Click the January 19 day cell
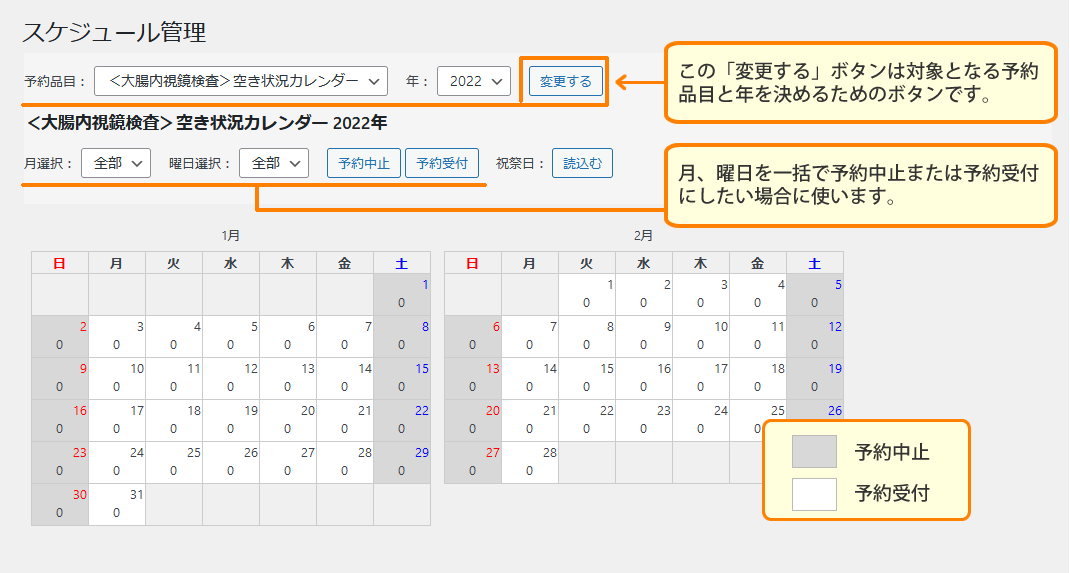 coord(231,420)
